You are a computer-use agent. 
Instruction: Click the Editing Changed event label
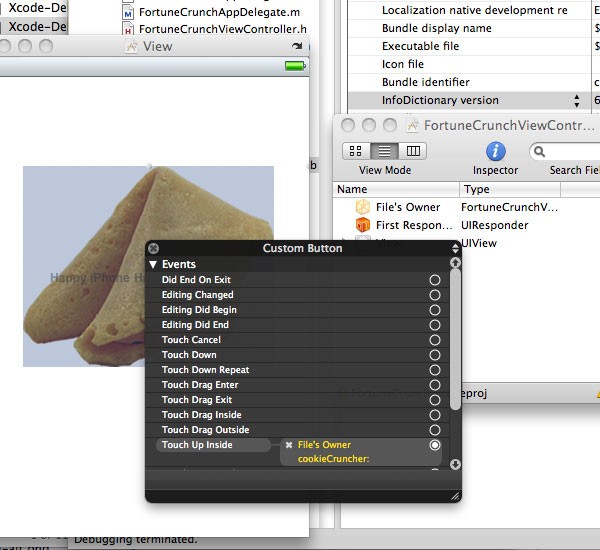(197, 295)
